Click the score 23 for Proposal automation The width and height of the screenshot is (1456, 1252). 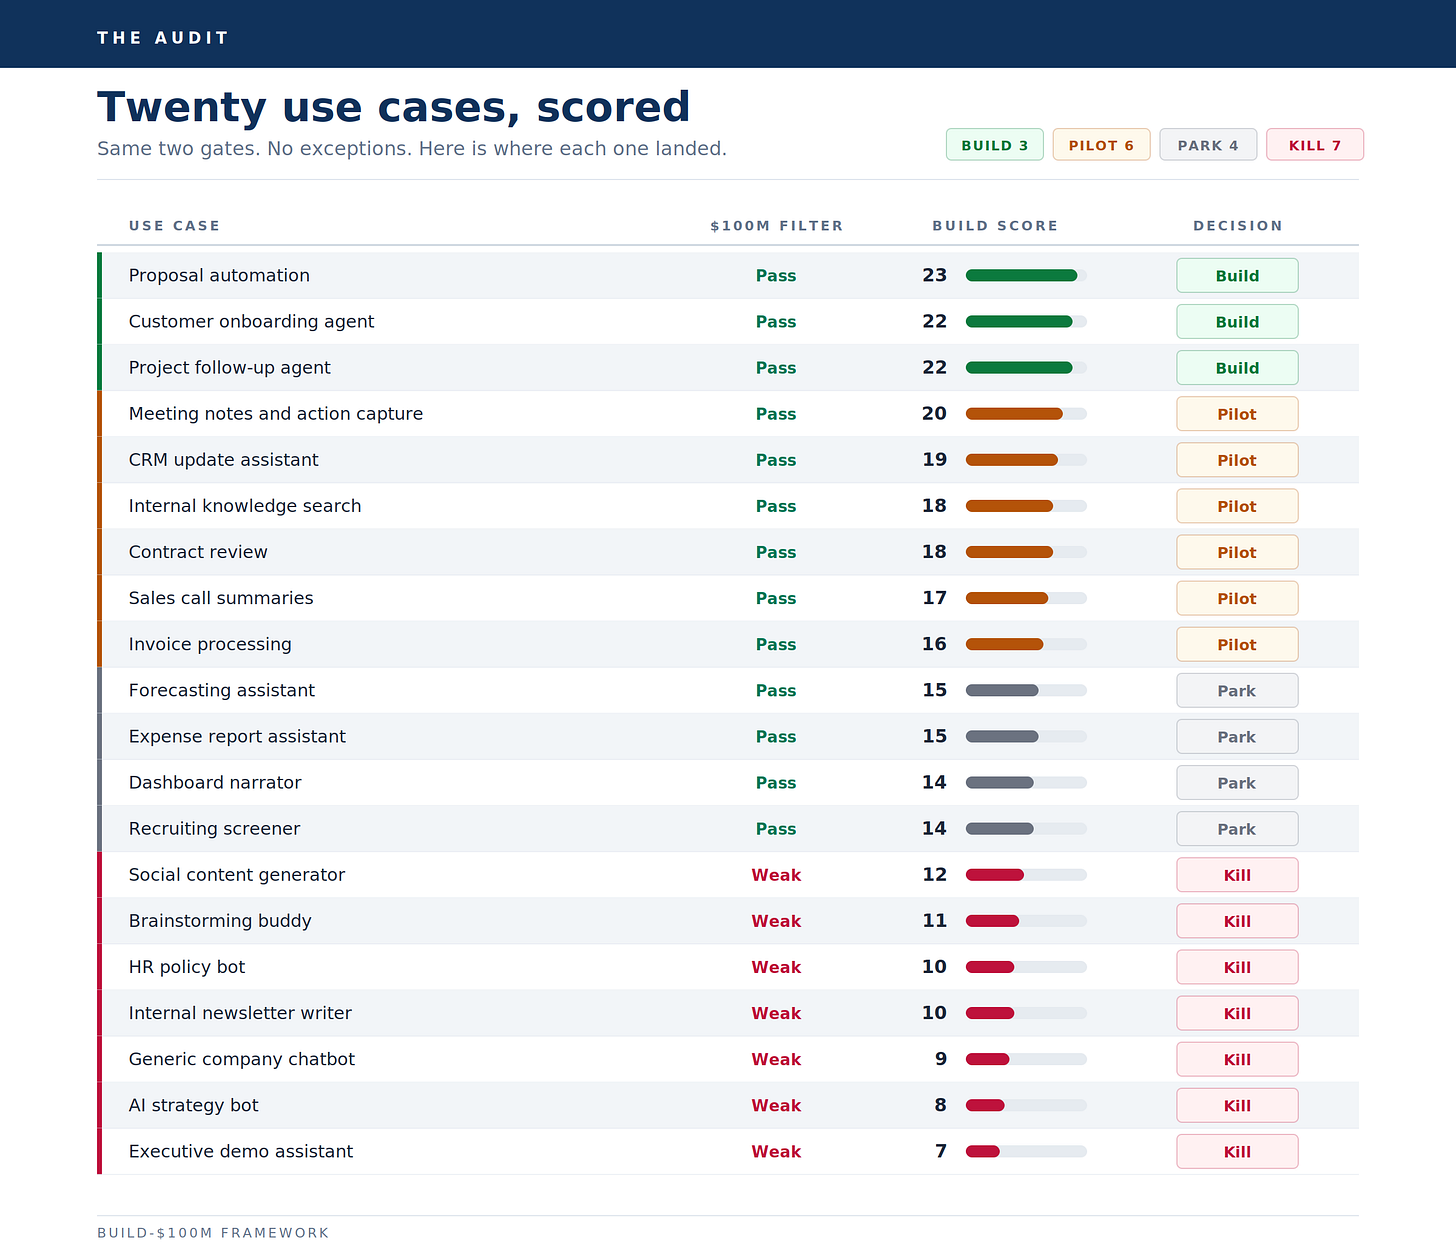point(934,275)
